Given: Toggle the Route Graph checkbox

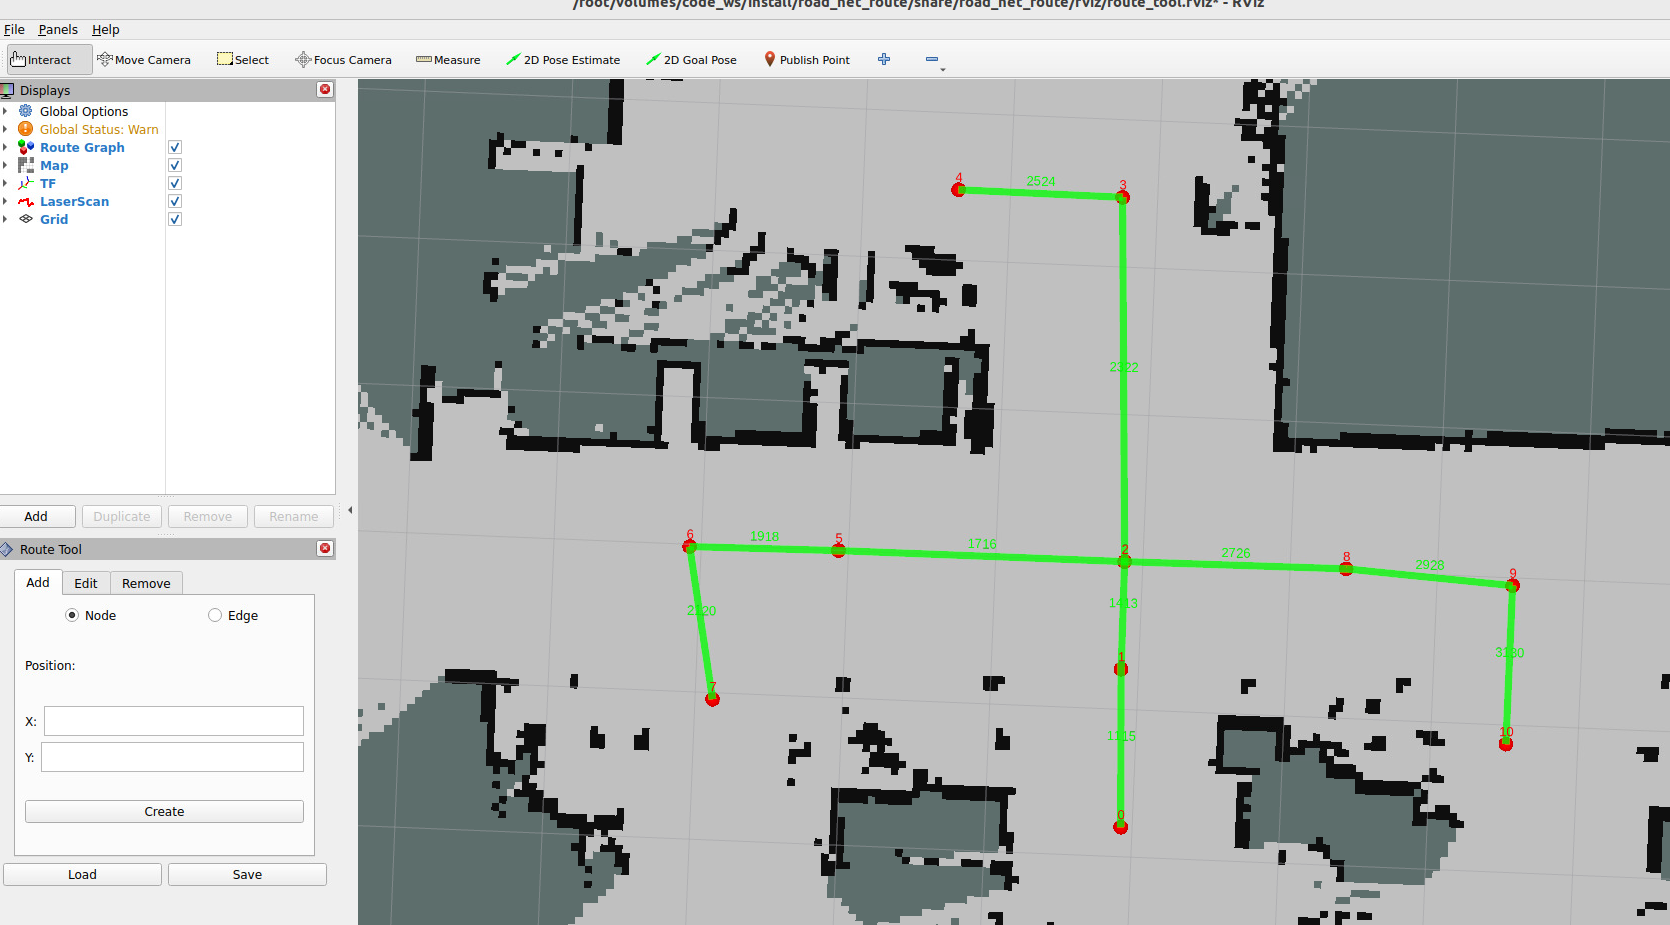Looking at the screenshot, I should click(175, 147).
